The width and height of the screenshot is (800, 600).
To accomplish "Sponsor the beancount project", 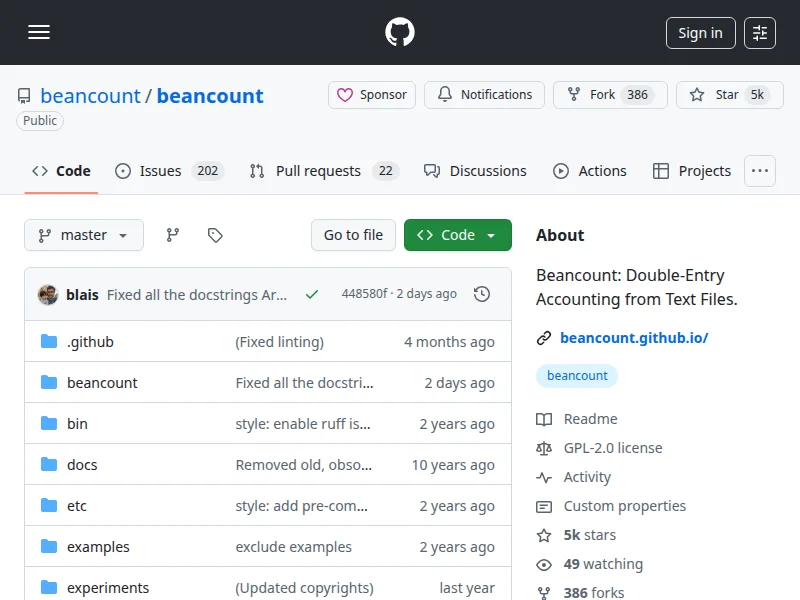I will [x=372, y=95].
